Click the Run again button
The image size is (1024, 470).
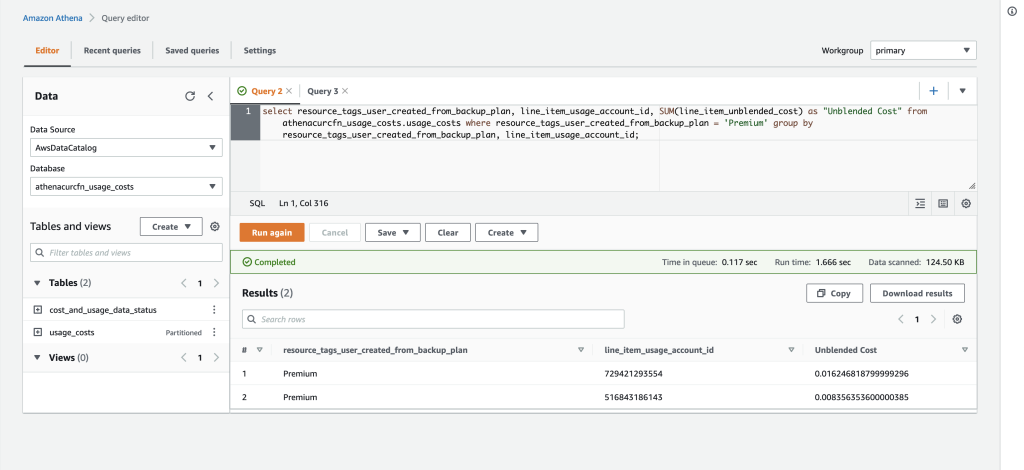[x=272, y=232]
